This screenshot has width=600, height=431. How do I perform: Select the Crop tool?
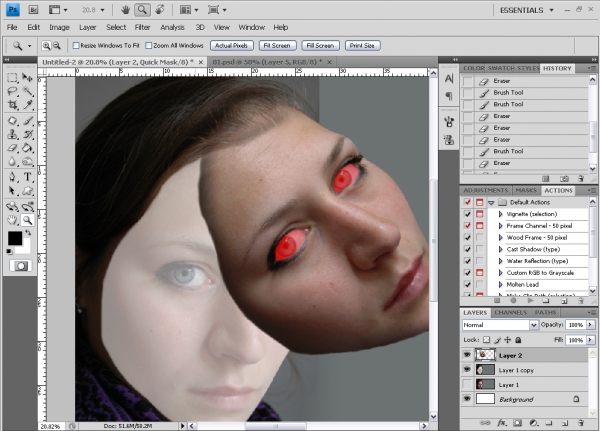12,104
